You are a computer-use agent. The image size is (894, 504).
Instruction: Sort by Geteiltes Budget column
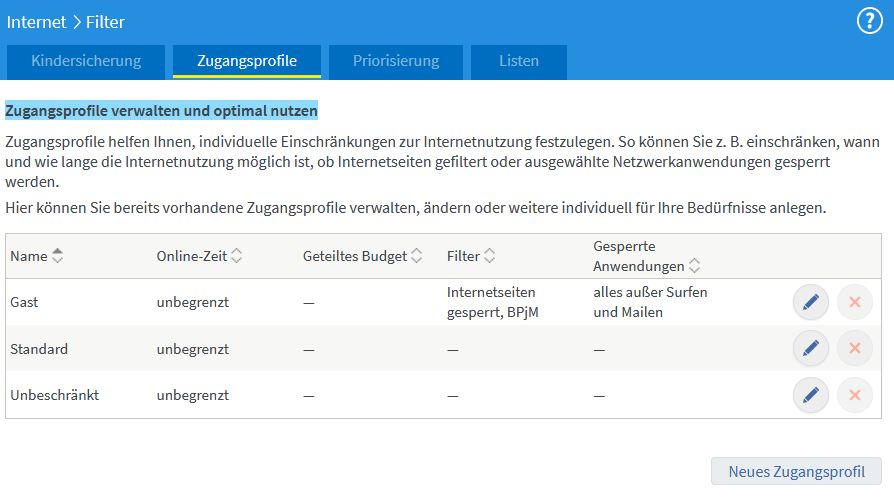coord(416,256)
